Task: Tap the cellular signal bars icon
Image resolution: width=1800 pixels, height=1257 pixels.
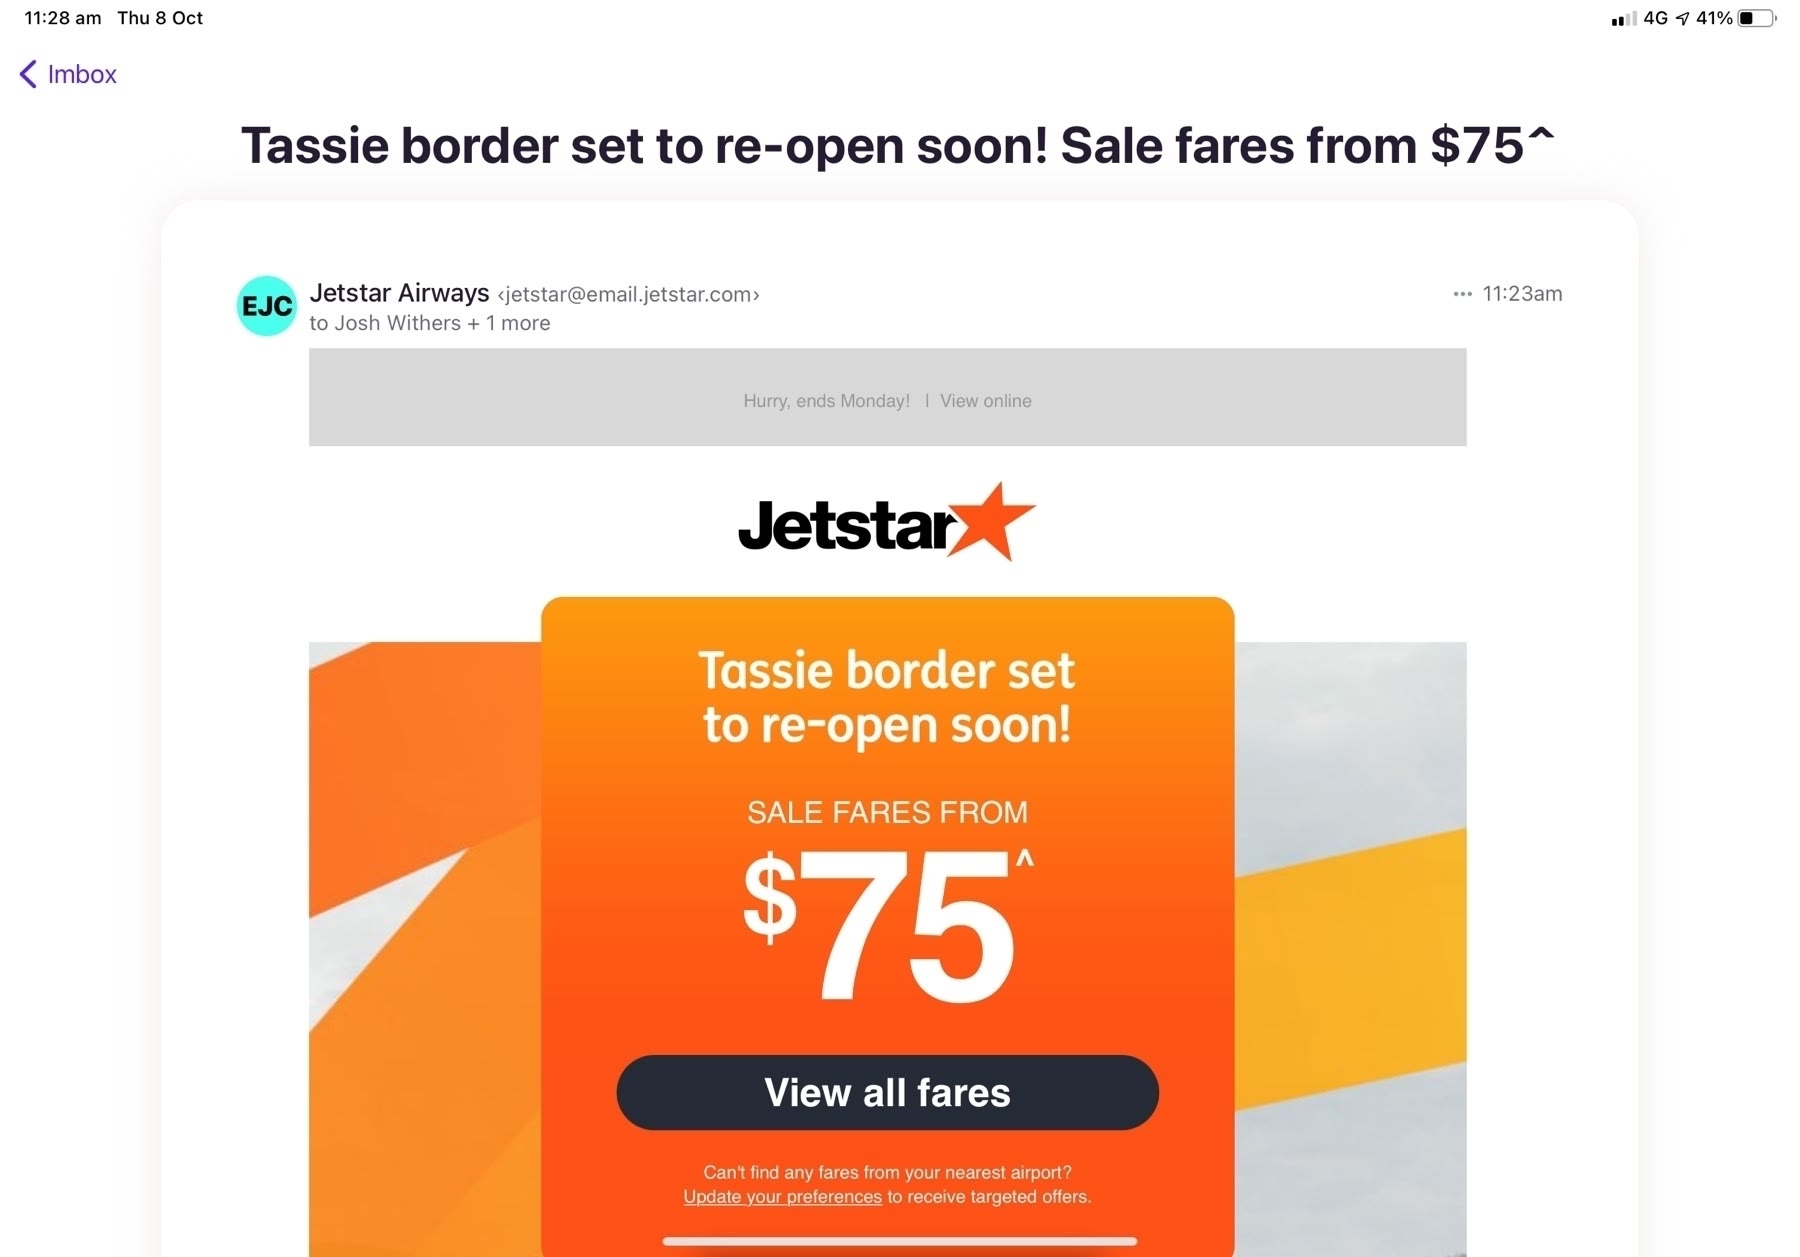Action: click(1623, 19)
